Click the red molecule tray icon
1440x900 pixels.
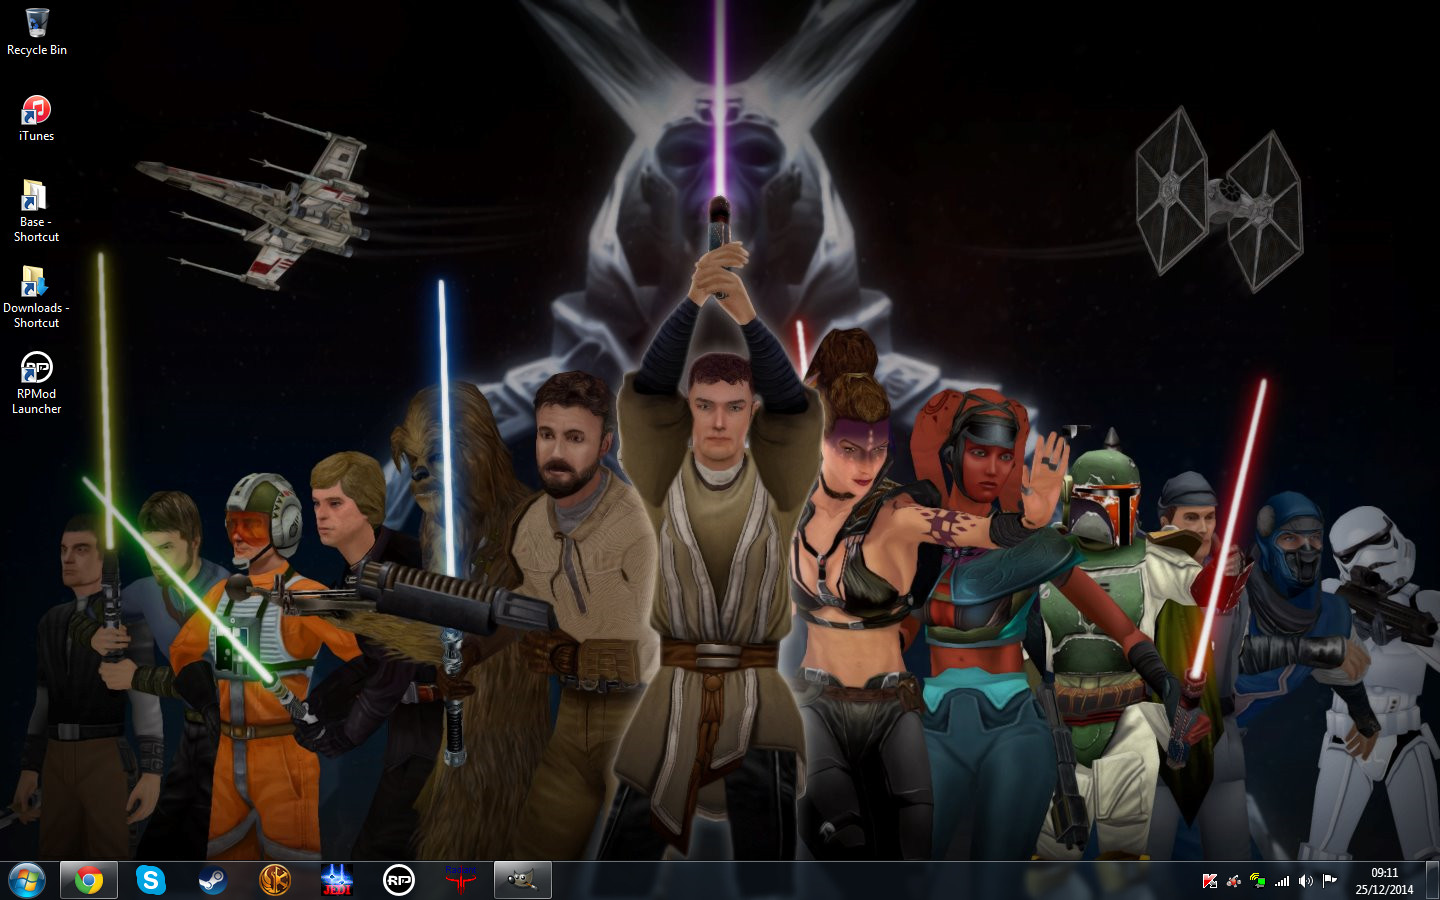click(1234, 881)
